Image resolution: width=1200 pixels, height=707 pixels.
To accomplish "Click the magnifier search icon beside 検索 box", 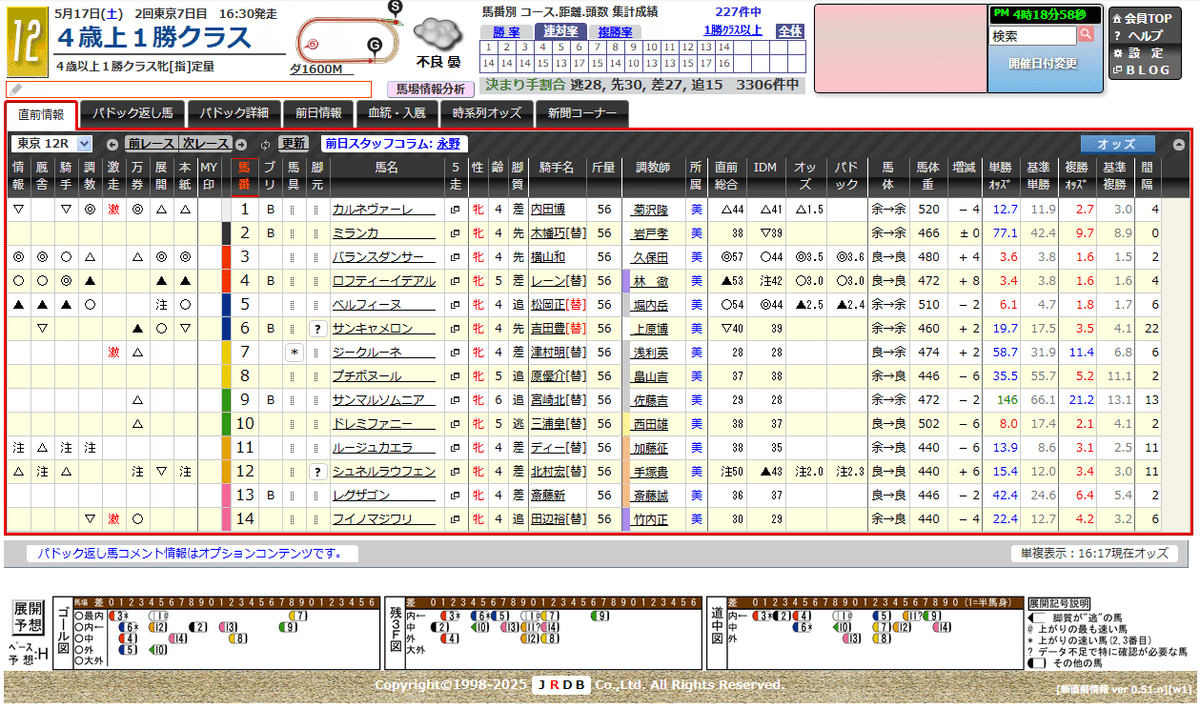I will pyautogui.click(x=1087, y=33).
